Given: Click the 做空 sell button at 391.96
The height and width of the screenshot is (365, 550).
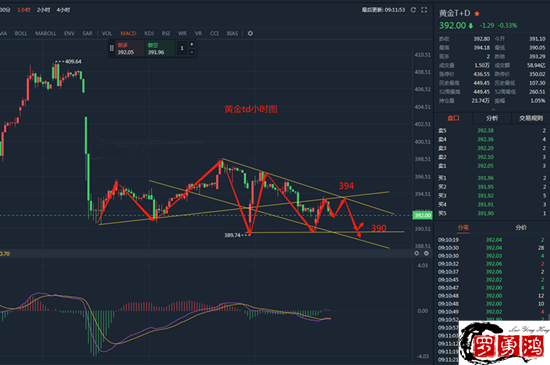Looking at the screenshot, I should (160, 48).
